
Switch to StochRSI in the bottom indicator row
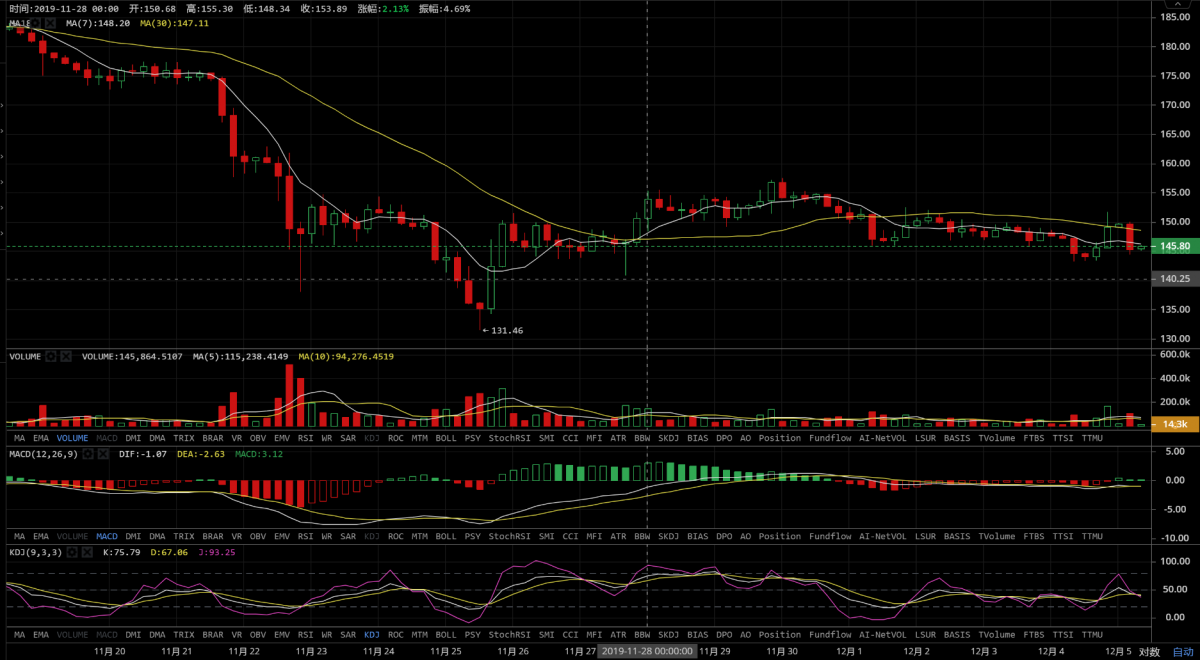[x=509, y=634]
